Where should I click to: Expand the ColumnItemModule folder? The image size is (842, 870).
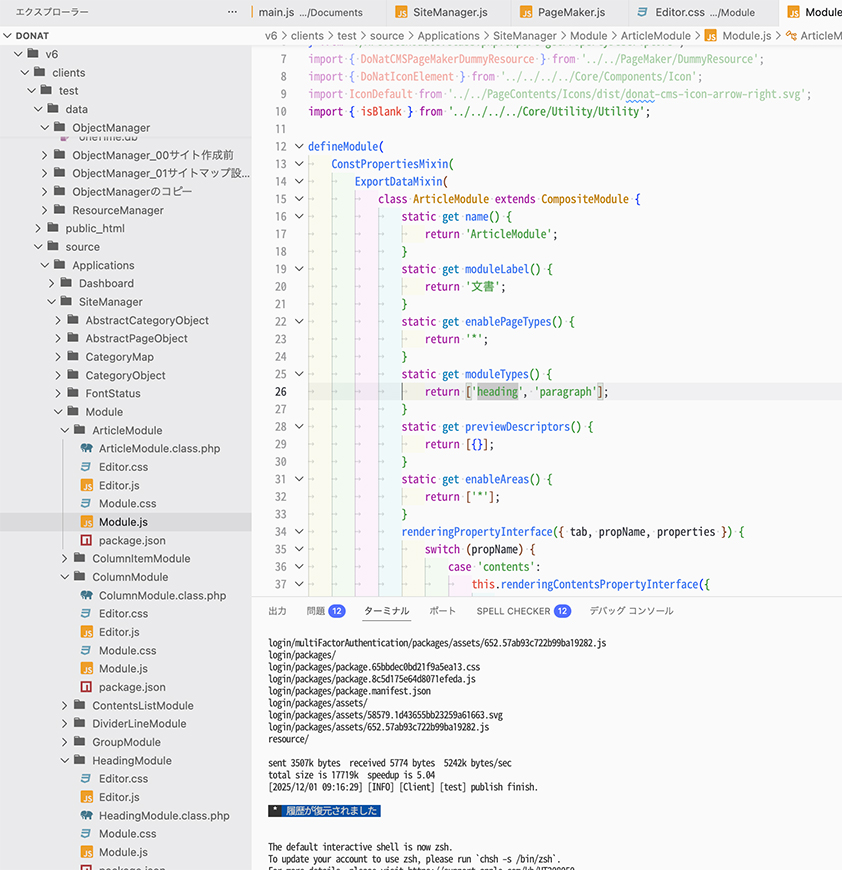[66, 559]
